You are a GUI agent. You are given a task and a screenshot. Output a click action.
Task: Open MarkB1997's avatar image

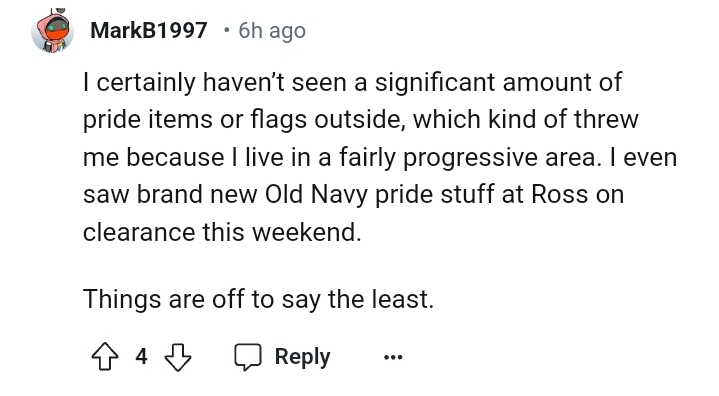(53, 31)
